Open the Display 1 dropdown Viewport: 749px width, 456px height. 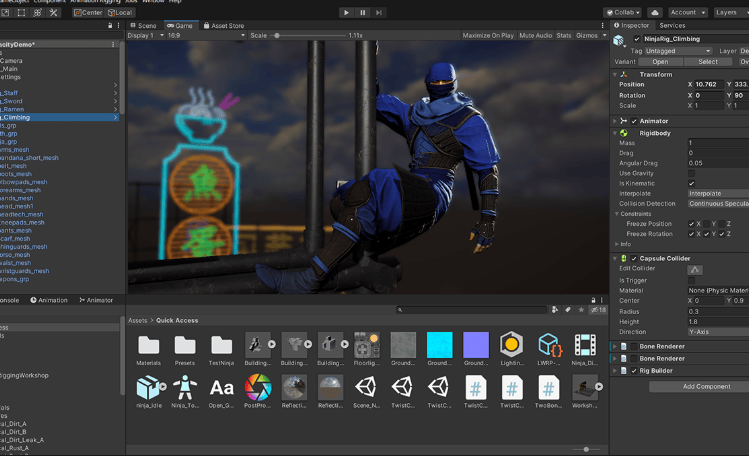point(146,35)
